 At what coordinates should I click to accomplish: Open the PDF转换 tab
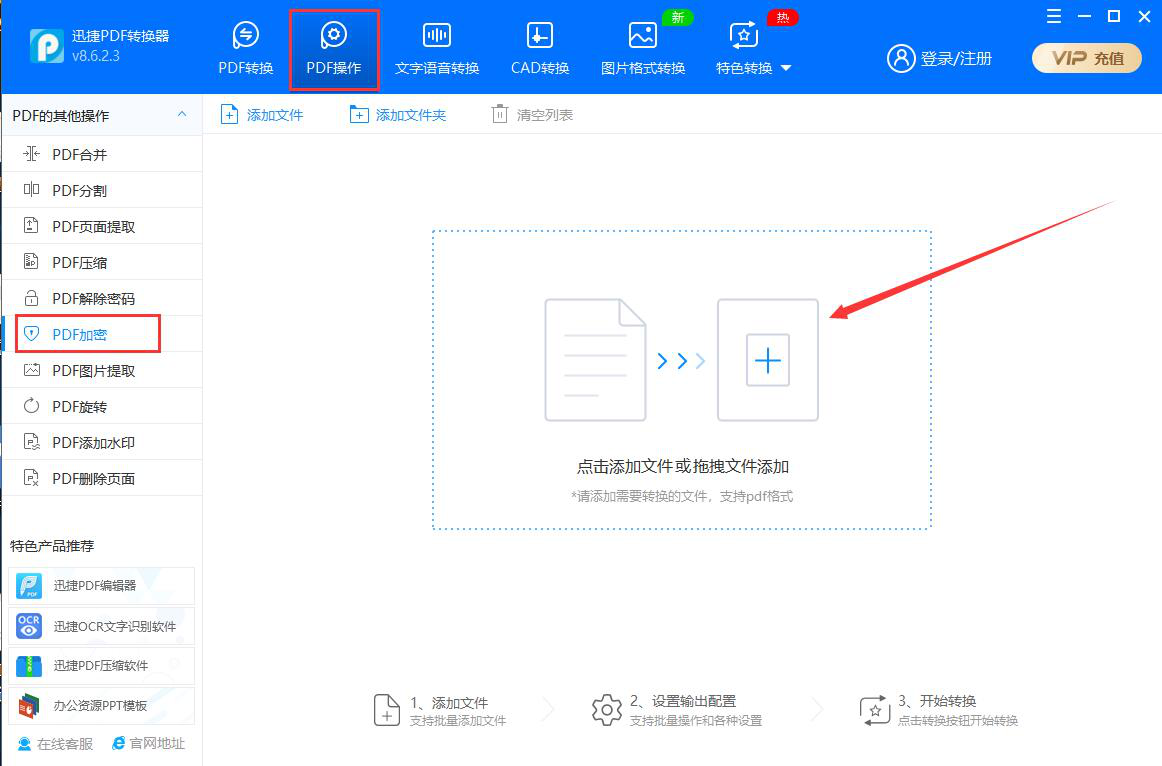(245, 49)
